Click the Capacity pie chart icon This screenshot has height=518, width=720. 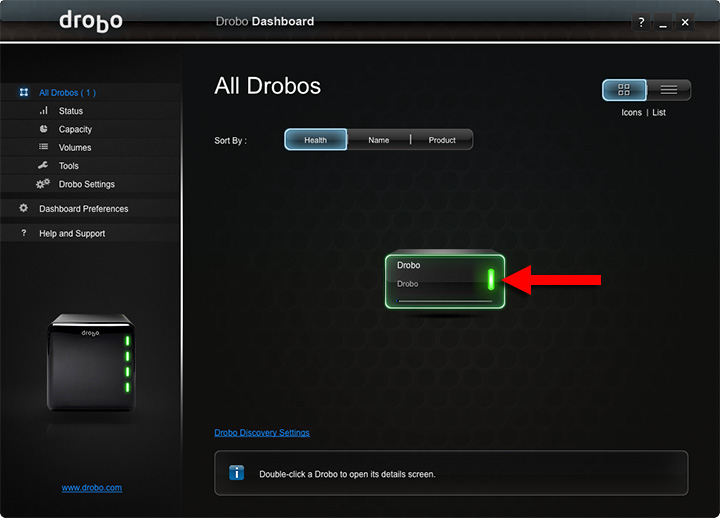click(44, 129)
